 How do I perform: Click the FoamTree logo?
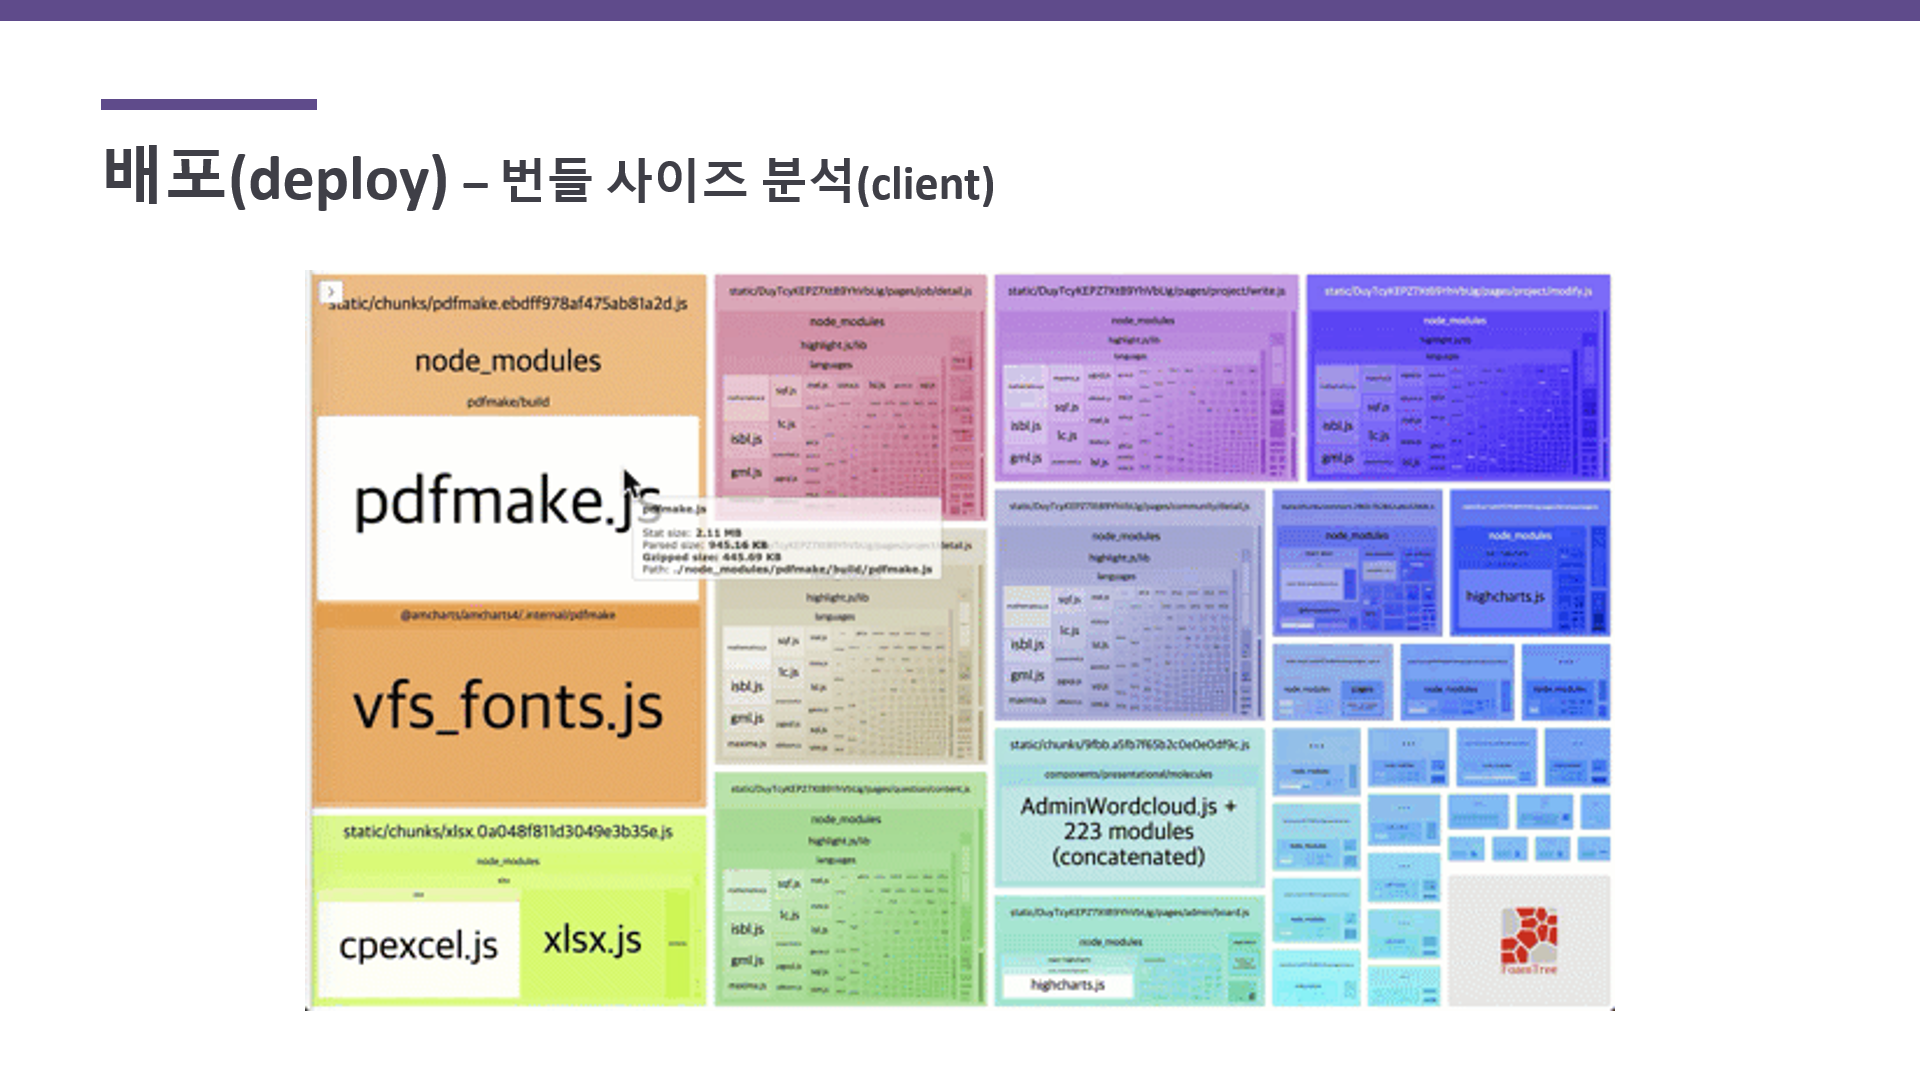[1528, 940]
